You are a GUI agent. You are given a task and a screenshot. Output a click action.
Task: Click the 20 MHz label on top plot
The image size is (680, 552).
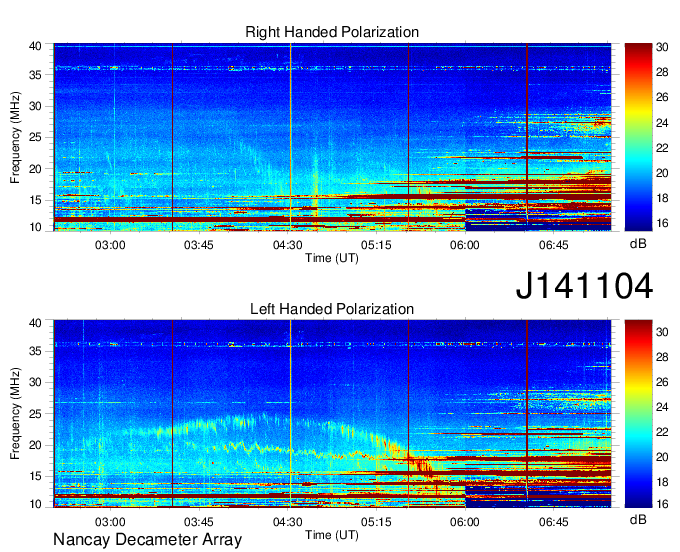[x=35, y=169]
